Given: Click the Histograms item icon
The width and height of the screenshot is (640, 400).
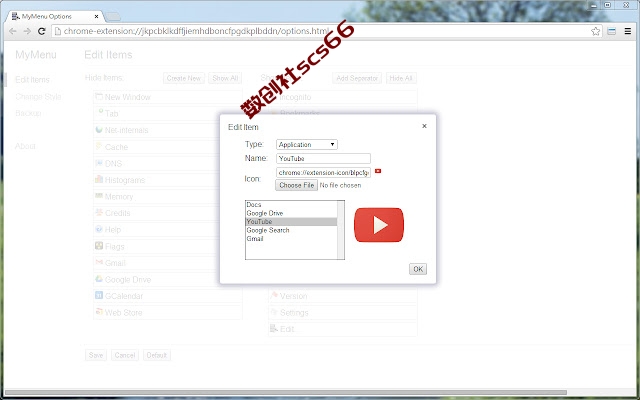Looking at the screenshot, I should 99,179.
